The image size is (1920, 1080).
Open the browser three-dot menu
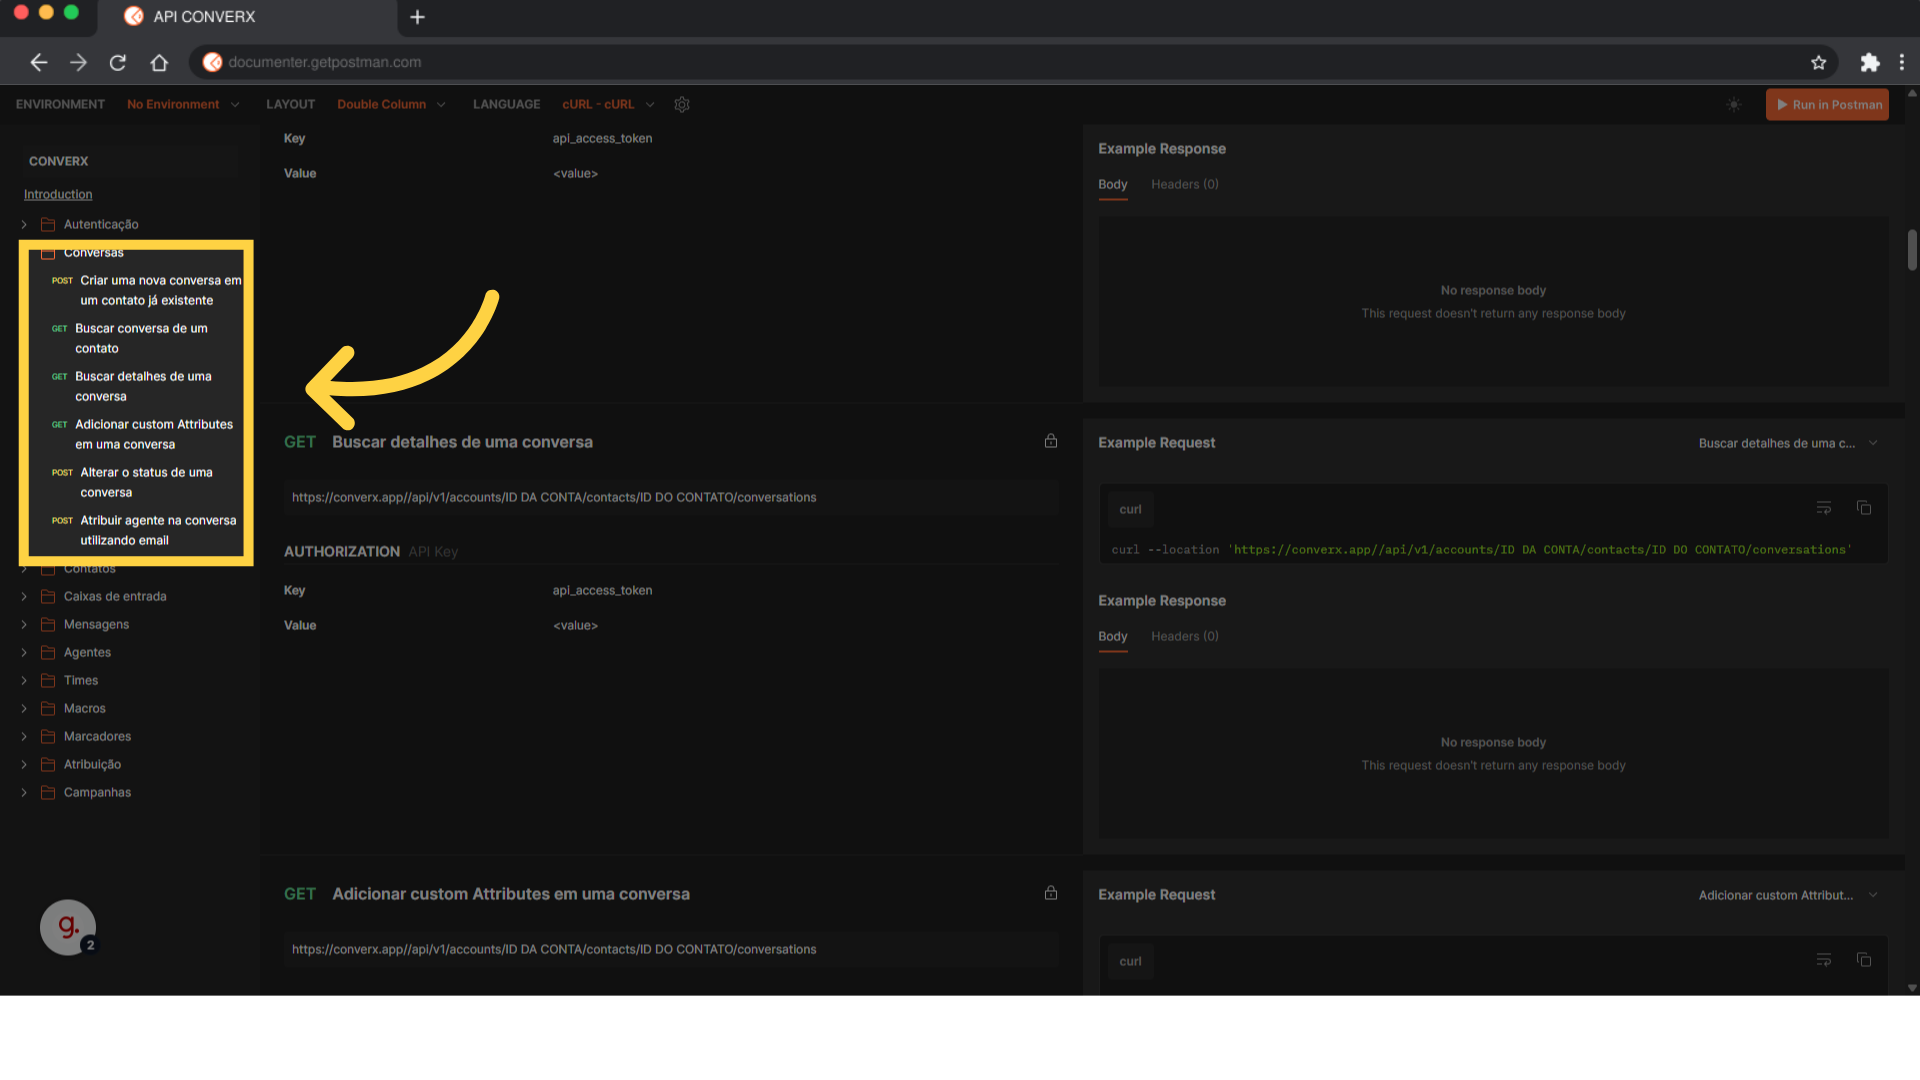point(1901,62)
